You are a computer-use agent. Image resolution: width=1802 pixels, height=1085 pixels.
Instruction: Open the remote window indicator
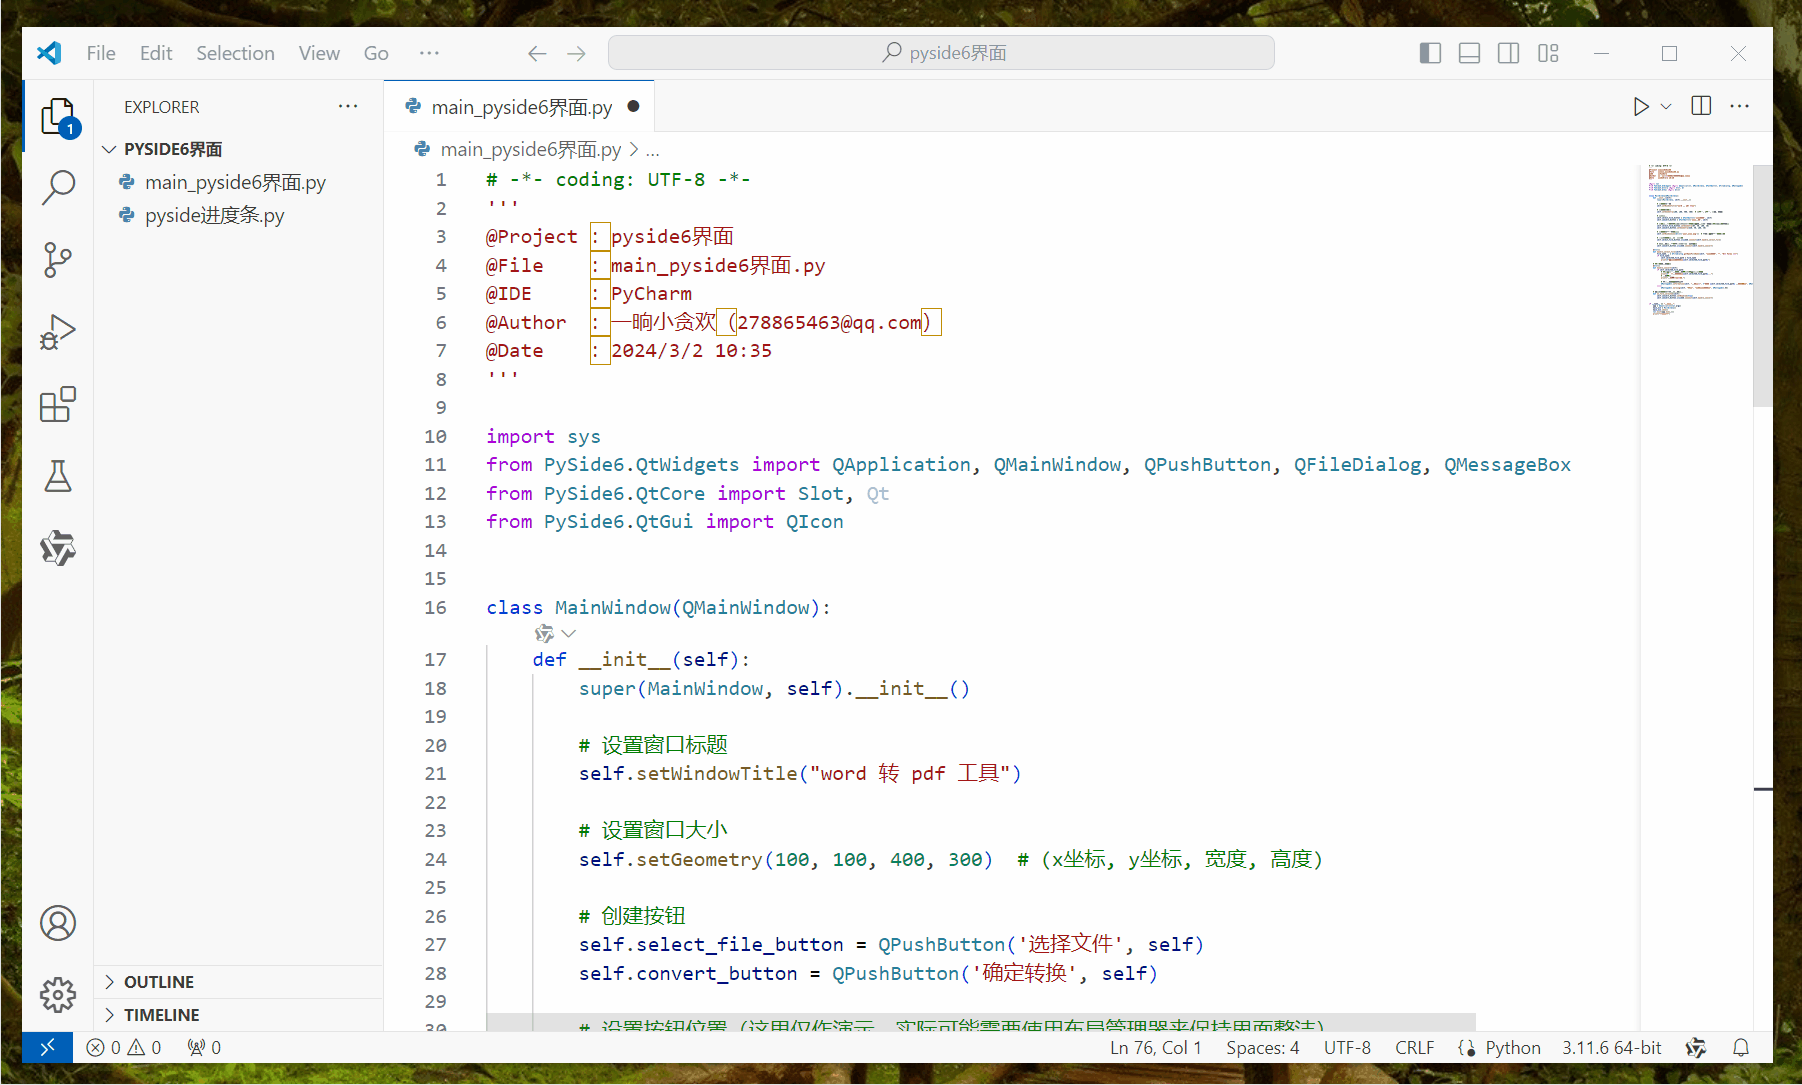coord(47,1047)
